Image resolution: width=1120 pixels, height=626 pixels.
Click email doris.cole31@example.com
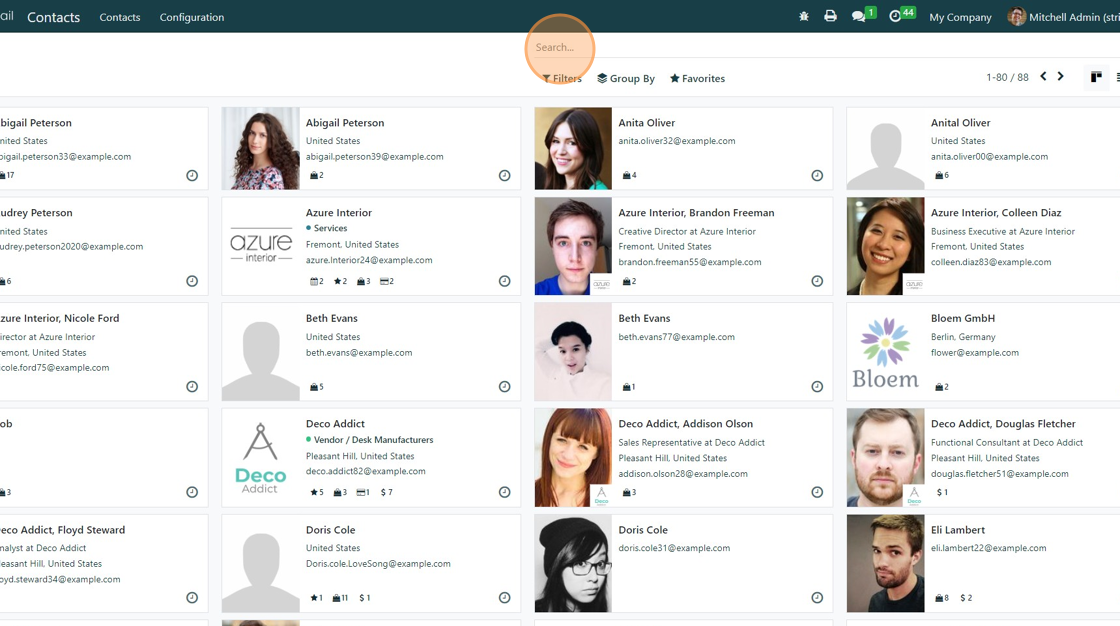pyautogui.click(x=674, y=548)
